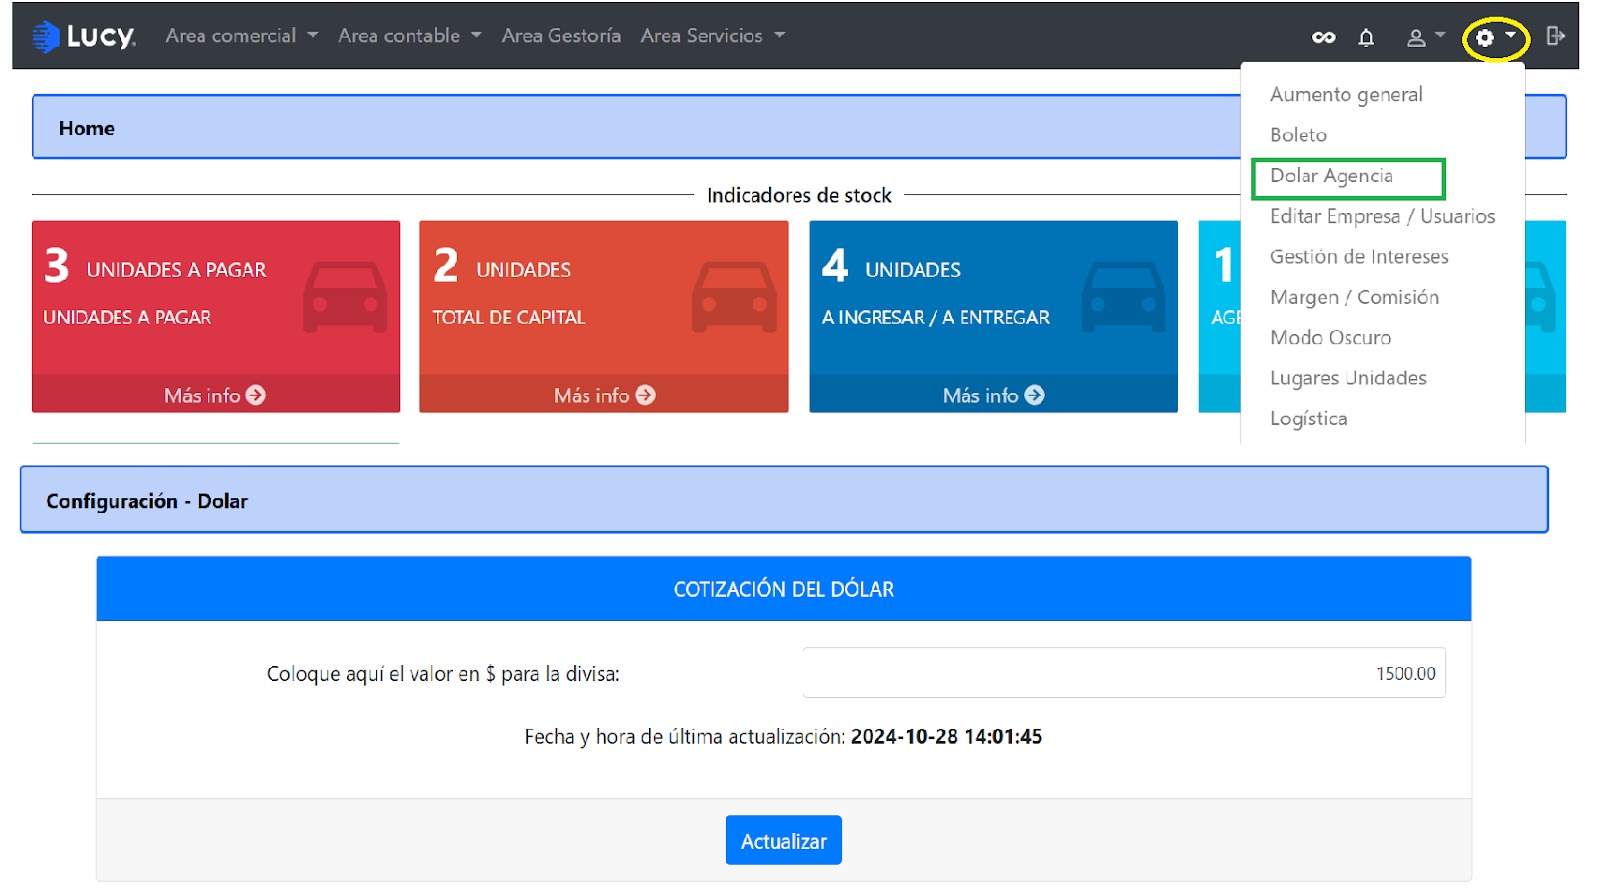The image size is (1600, 893).
Task: Click the Indicadores de stock title
Action: pos(799,195)
